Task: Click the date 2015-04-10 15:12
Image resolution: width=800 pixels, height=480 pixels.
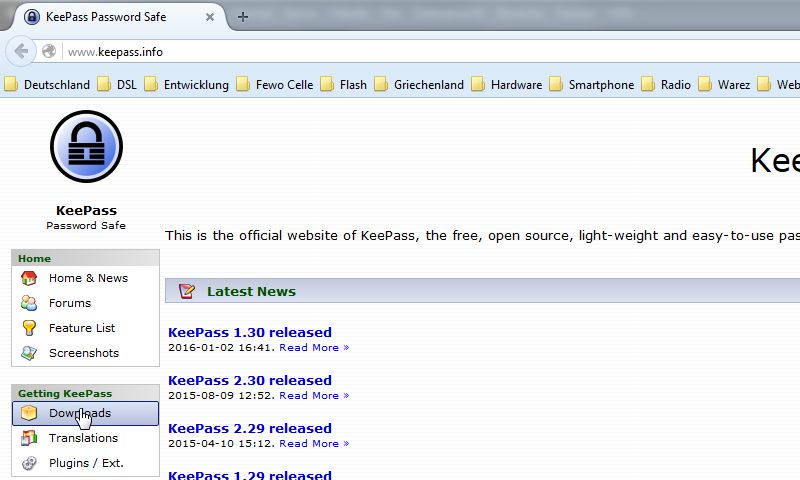Action: [221, 443]
